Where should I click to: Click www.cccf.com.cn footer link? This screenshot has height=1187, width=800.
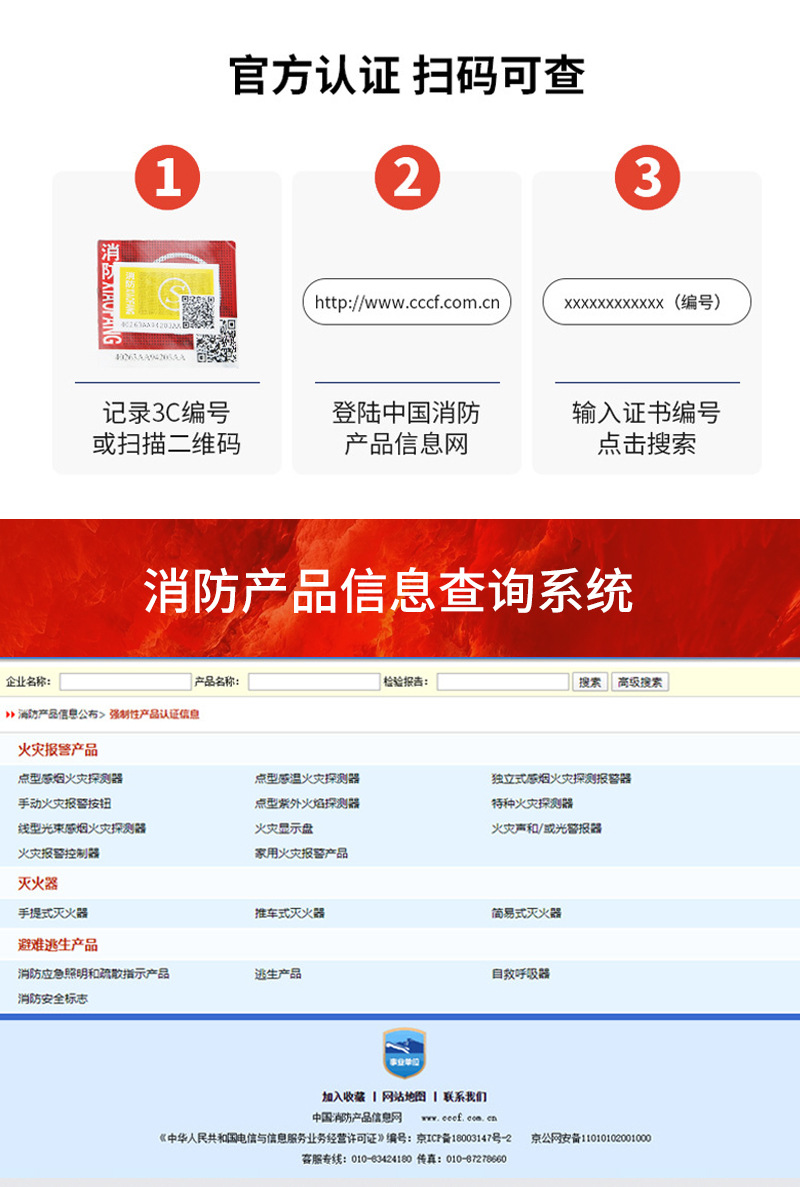tap(459, 1117)
